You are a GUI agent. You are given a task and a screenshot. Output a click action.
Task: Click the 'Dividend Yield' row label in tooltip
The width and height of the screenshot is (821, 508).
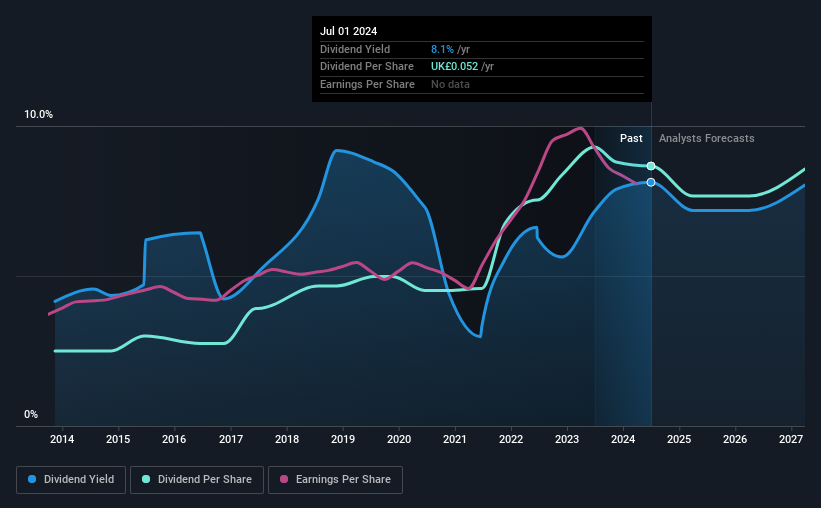[x=355, y=49]
